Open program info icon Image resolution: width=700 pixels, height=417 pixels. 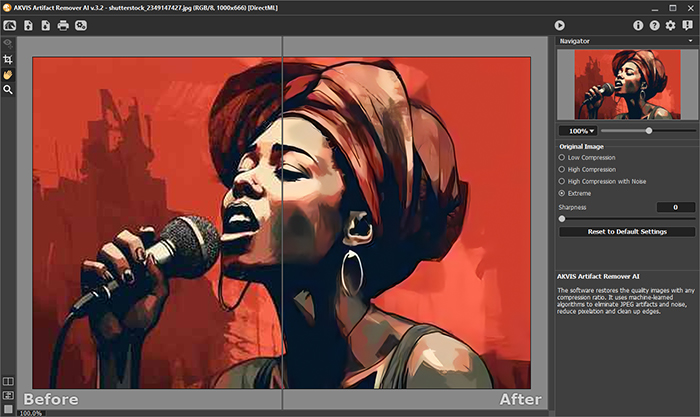click(x=639, y=25)
